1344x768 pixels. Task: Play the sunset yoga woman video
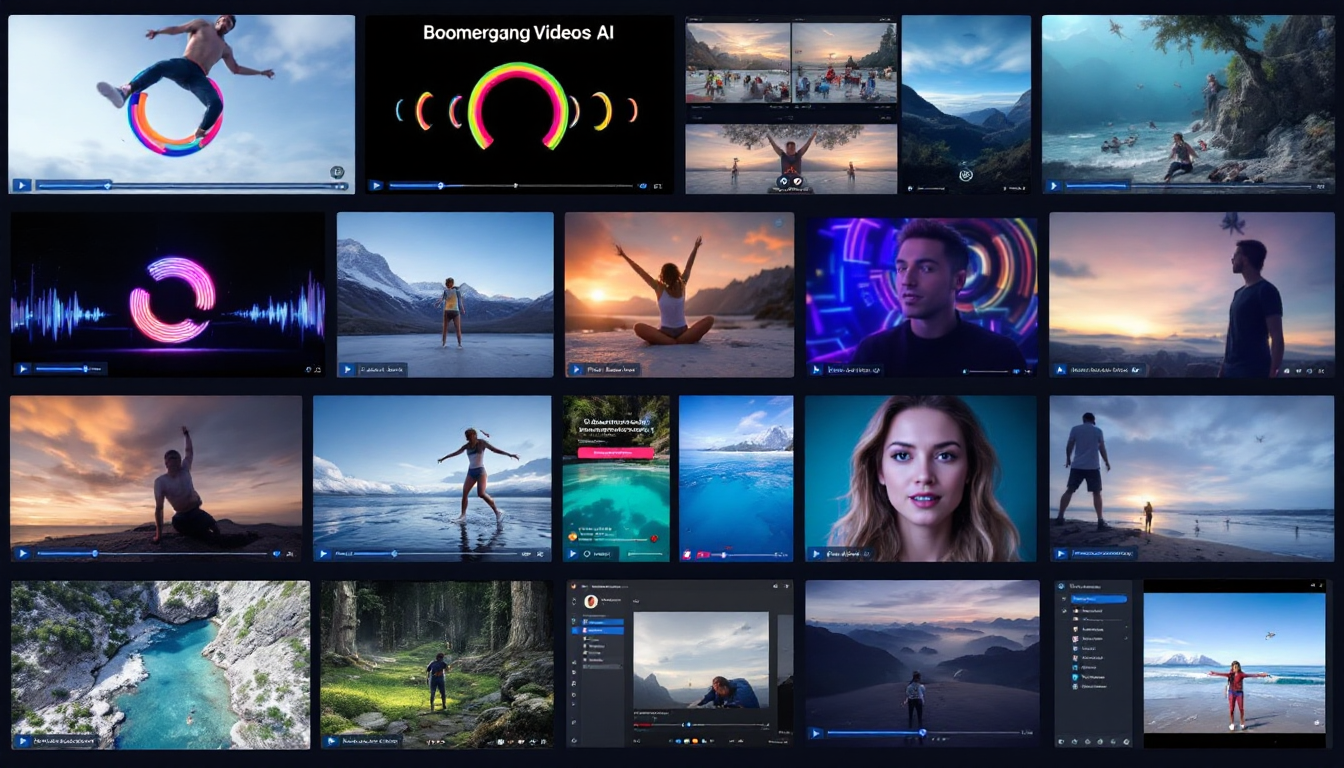click(x=575, y=370)
